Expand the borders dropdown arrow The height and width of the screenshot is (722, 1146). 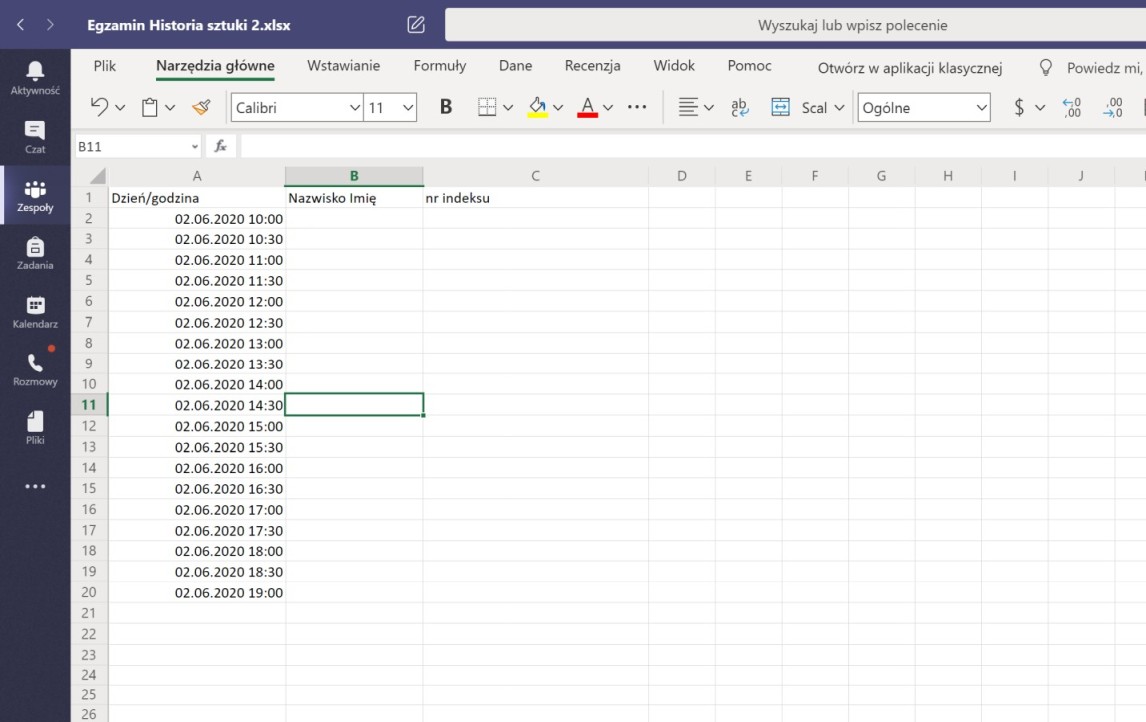click(x=508, y=107)
